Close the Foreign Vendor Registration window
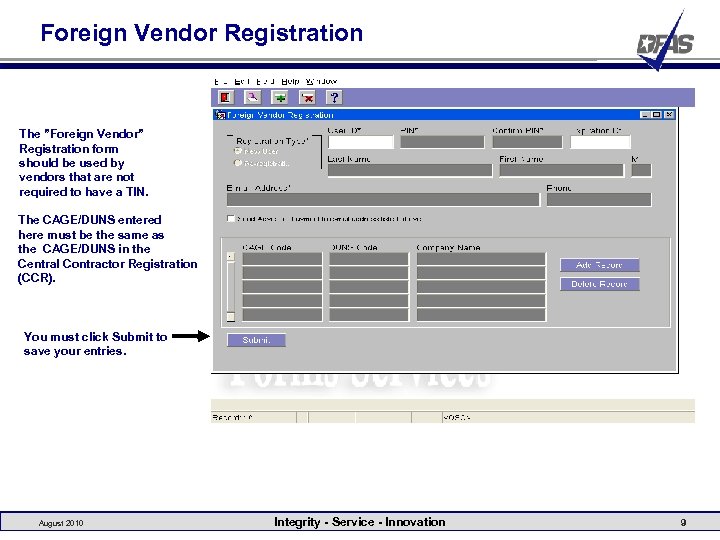 click(669, 114)
